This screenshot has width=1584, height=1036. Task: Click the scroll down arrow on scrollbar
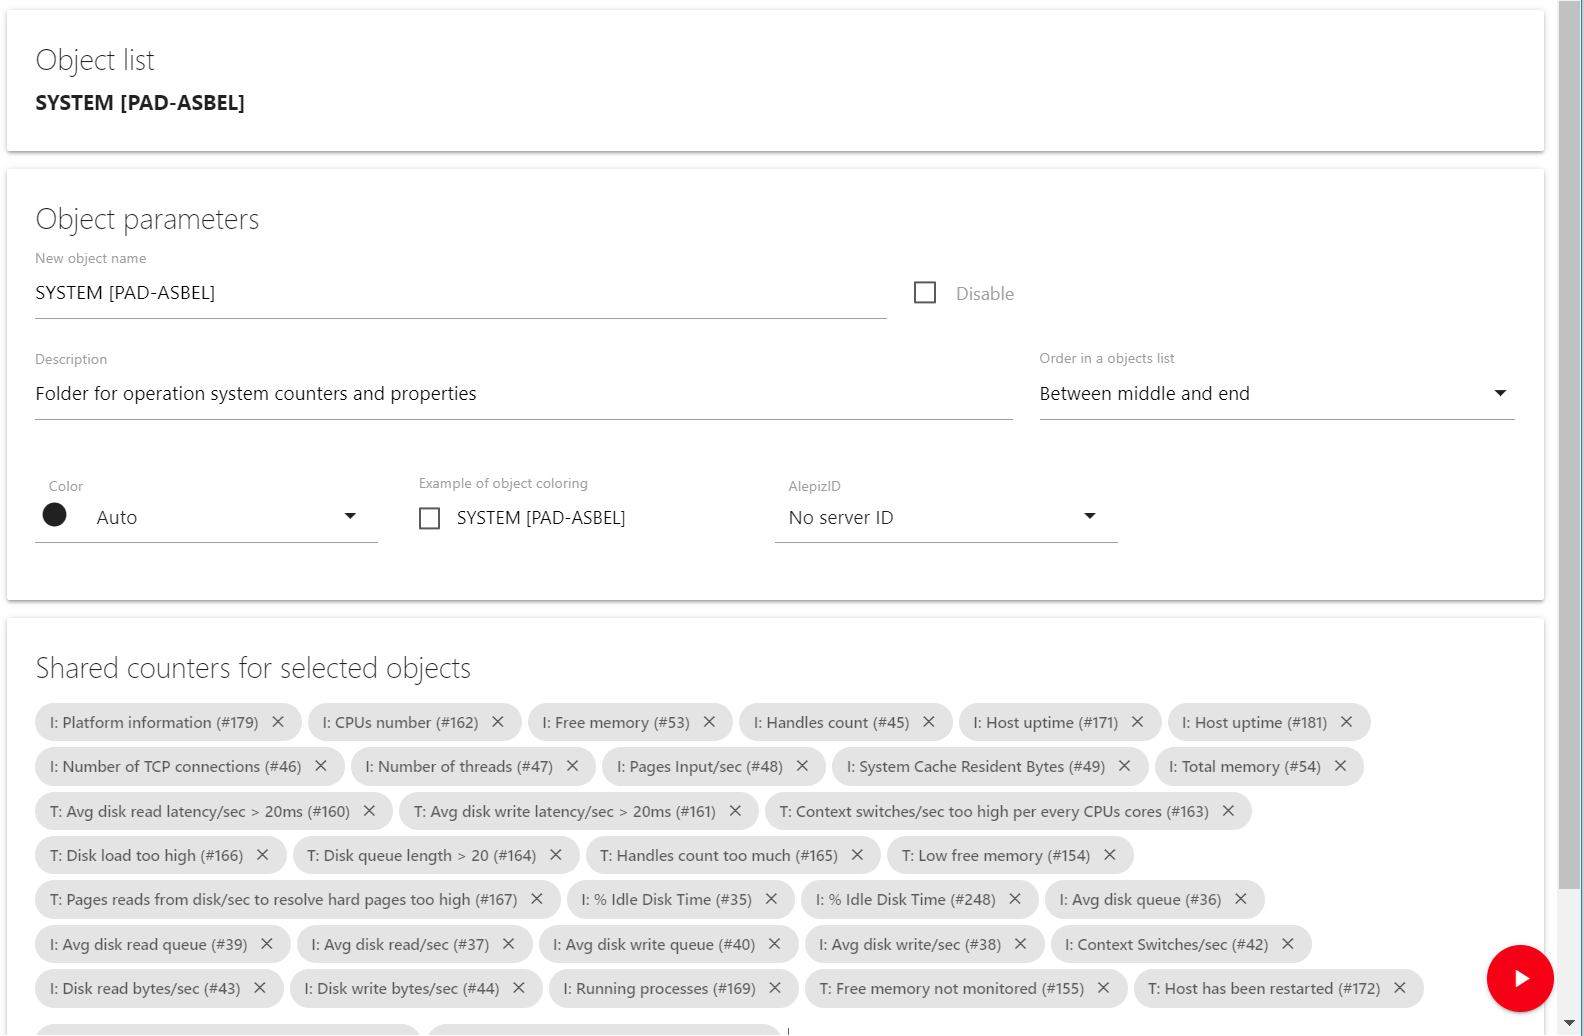(1570, 1024)
